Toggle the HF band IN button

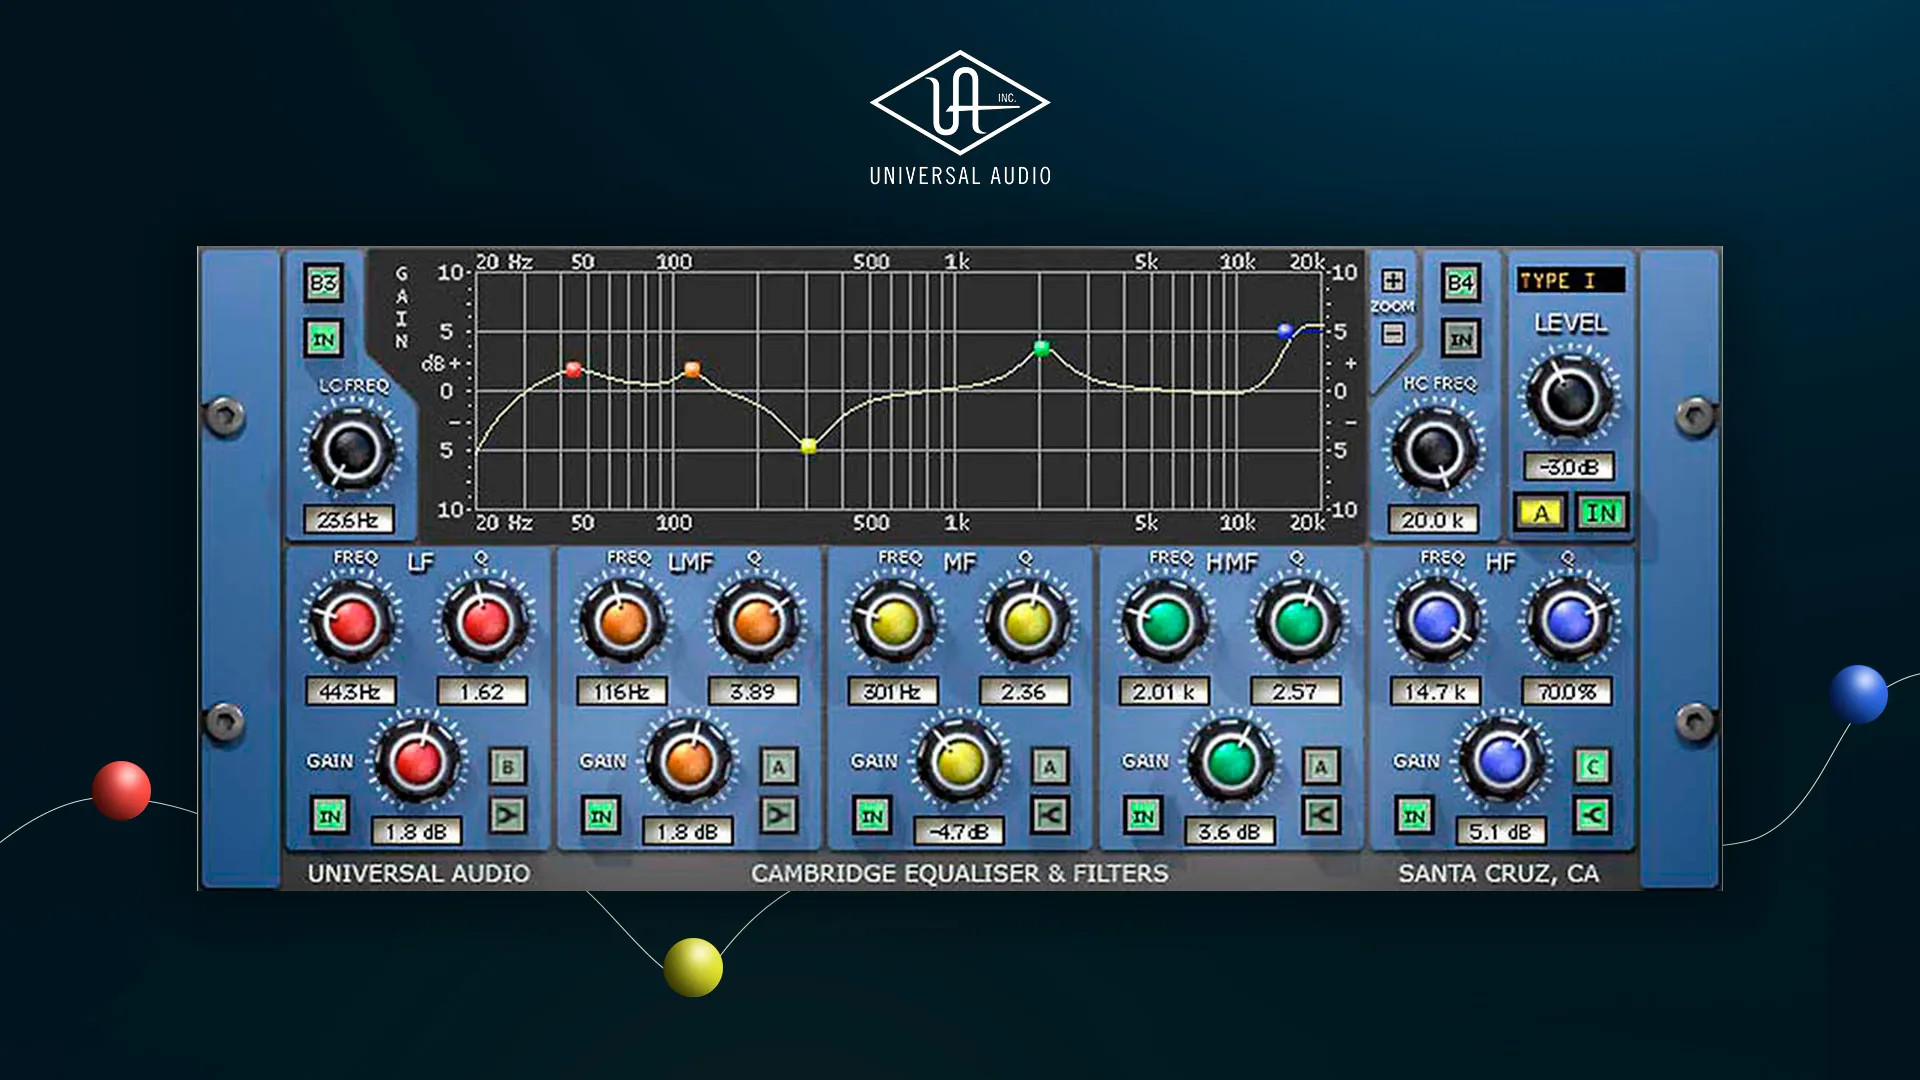pyautogui.click(x=1413, y=815)
